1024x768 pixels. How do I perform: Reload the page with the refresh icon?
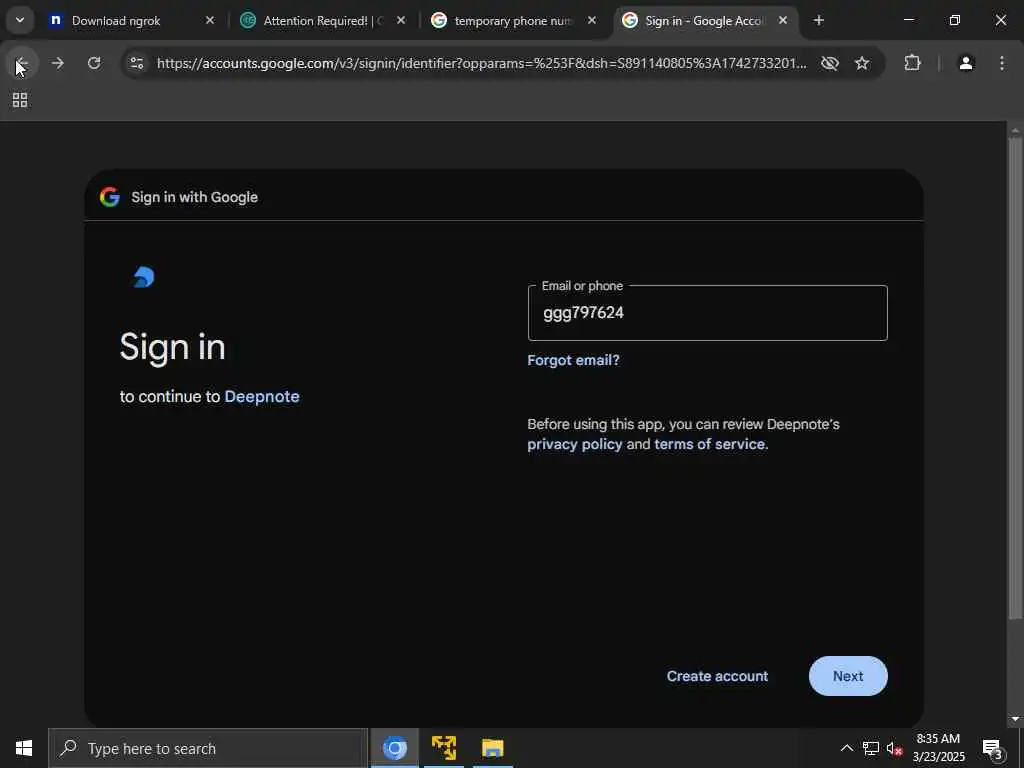[x=94, y=63]
